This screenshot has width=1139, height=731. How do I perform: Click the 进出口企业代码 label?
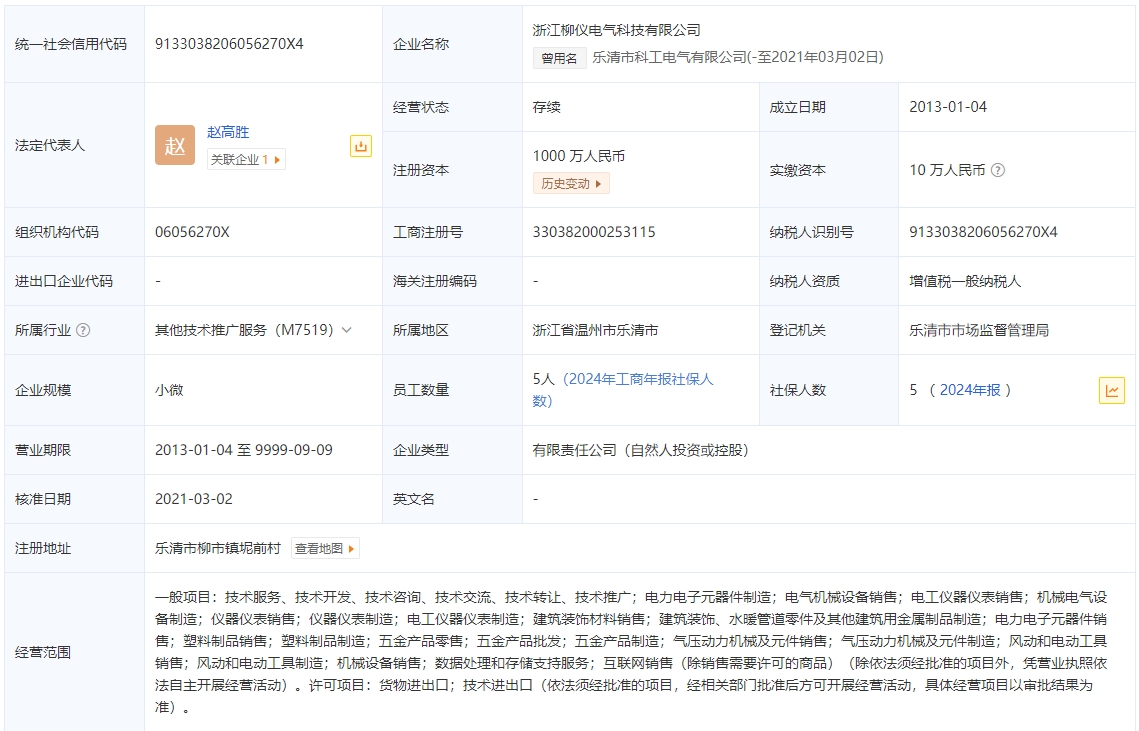[x=63, y=281]
